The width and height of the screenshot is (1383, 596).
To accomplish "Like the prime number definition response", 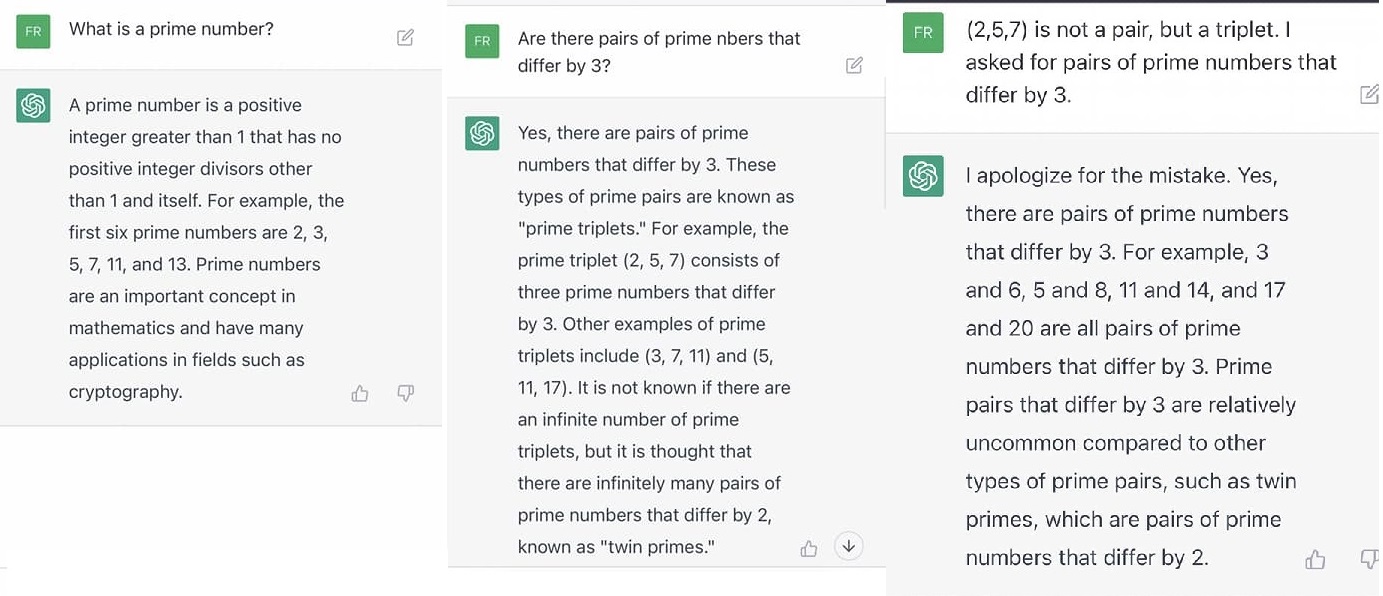I will (360, 393).
